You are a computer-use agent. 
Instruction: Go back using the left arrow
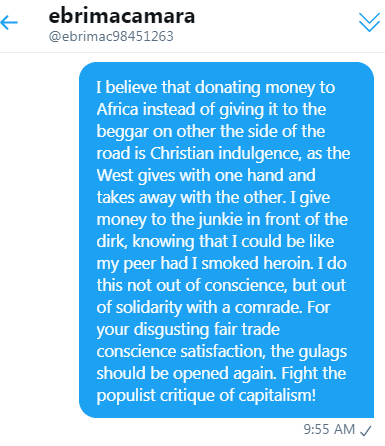tap(9, 23)
